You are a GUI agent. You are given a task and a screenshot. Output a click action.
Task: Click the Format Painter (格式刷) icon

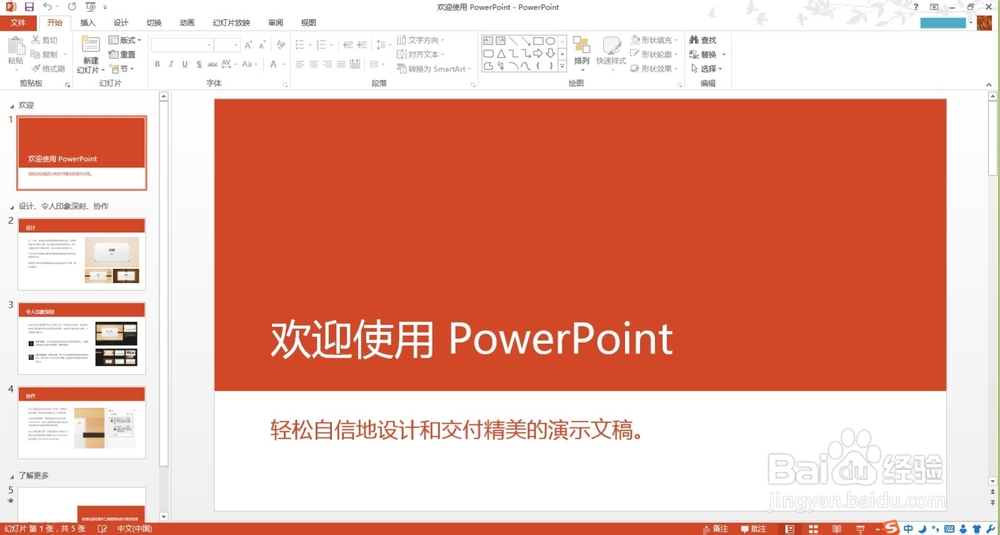36,68
